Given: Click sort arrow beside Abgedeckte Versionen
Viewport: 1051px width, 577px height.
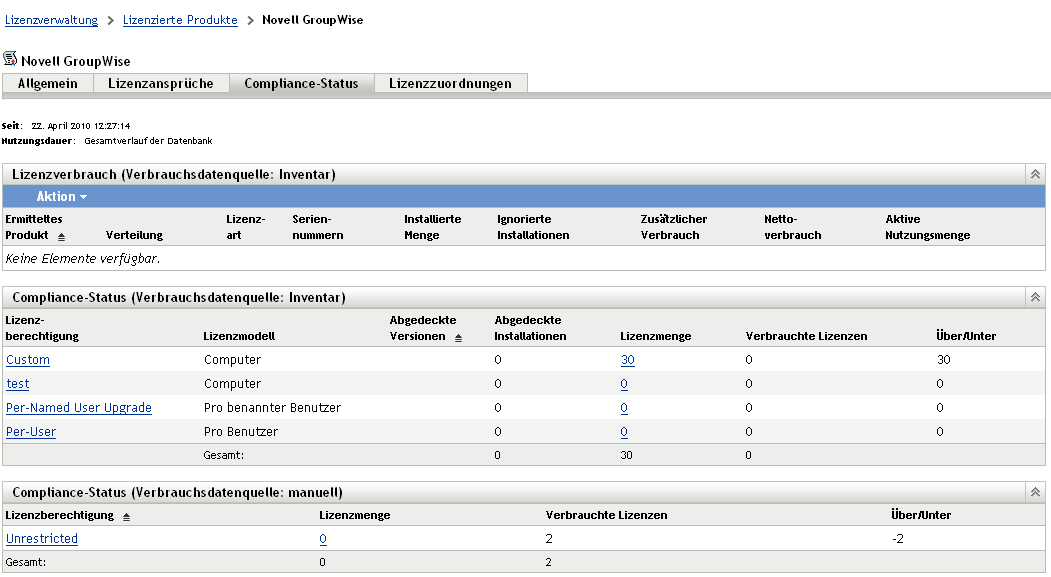Looking at the screenshot, I should click(459, 338).
